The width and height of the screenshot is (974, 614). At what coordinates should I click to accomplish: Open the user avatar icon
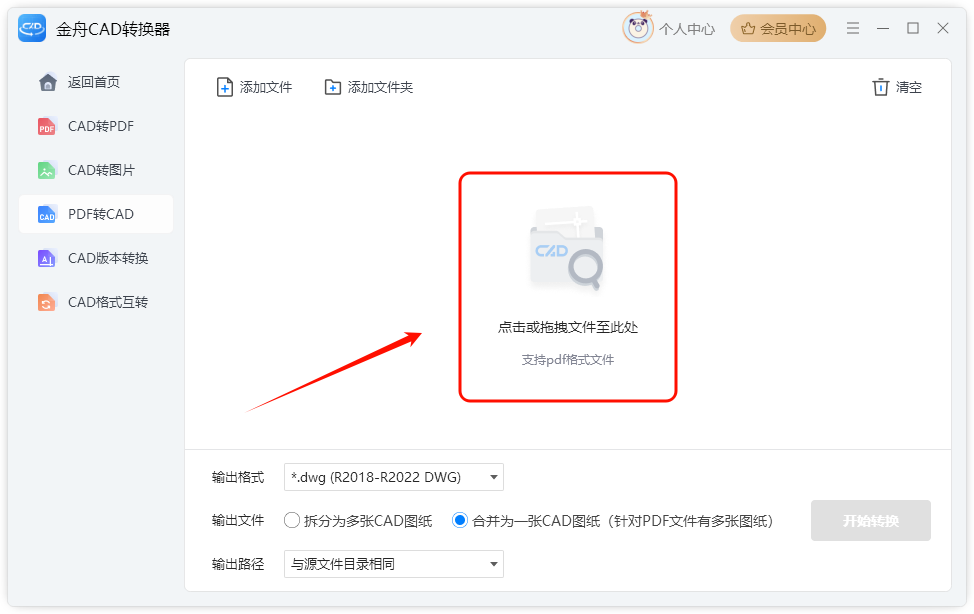pyautogui.click(x=638, y=28)
